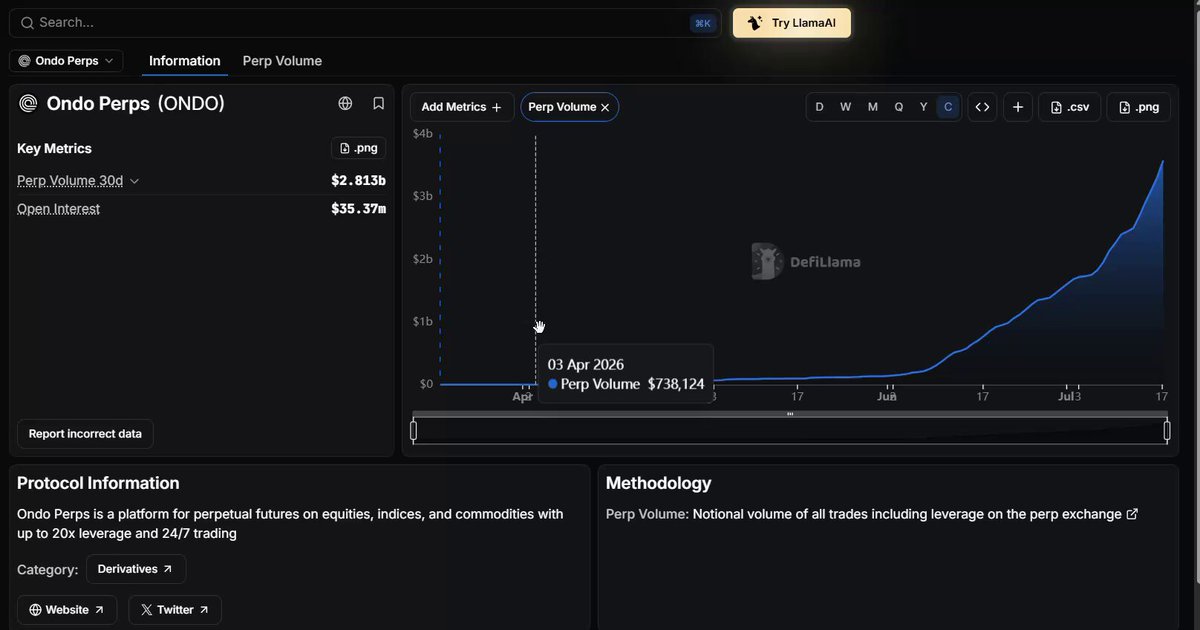Open the Methodology external link icon
The width and height of the screenshot is (1200, 630).
tap(1132, 514)
